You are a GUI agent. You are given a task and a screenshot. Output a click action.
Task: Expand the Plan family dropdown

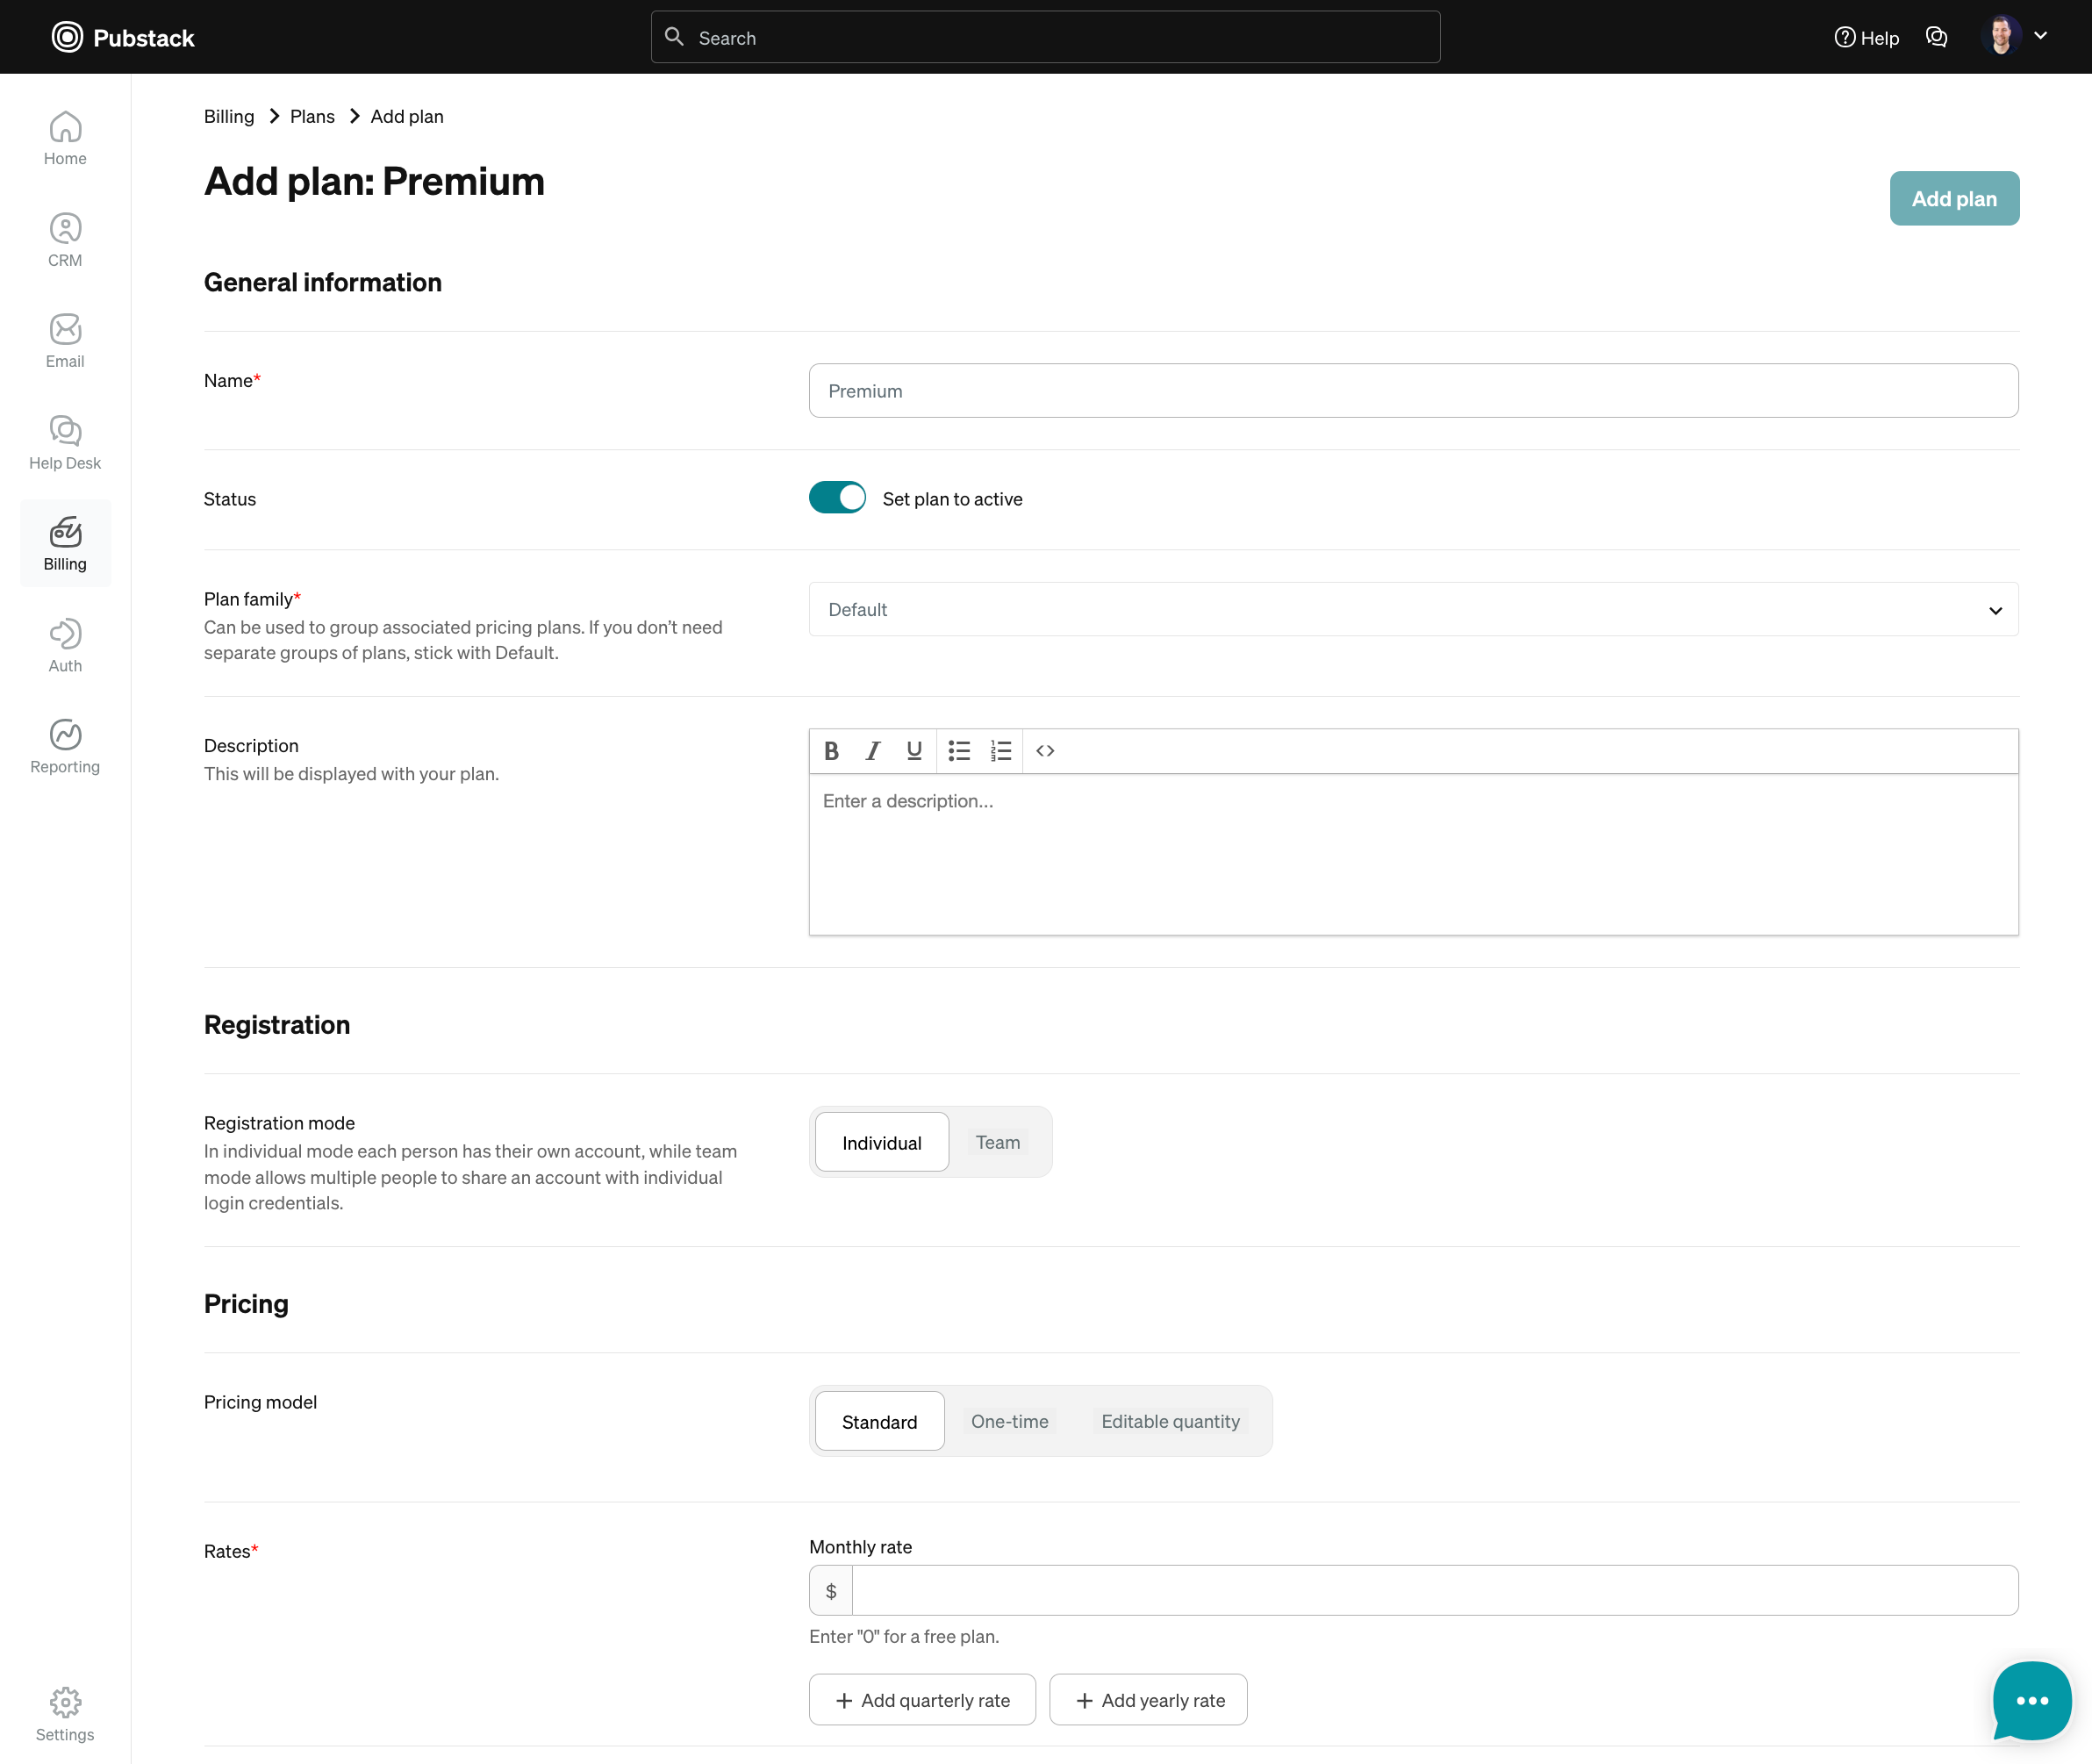1413,609
